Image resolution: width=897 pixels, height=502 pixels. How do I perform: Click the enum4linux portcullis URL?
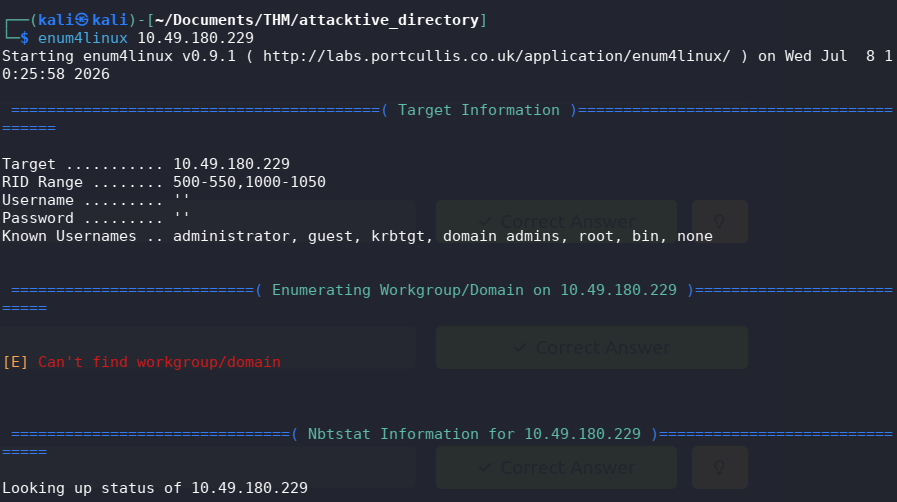(x=497, y=56)
